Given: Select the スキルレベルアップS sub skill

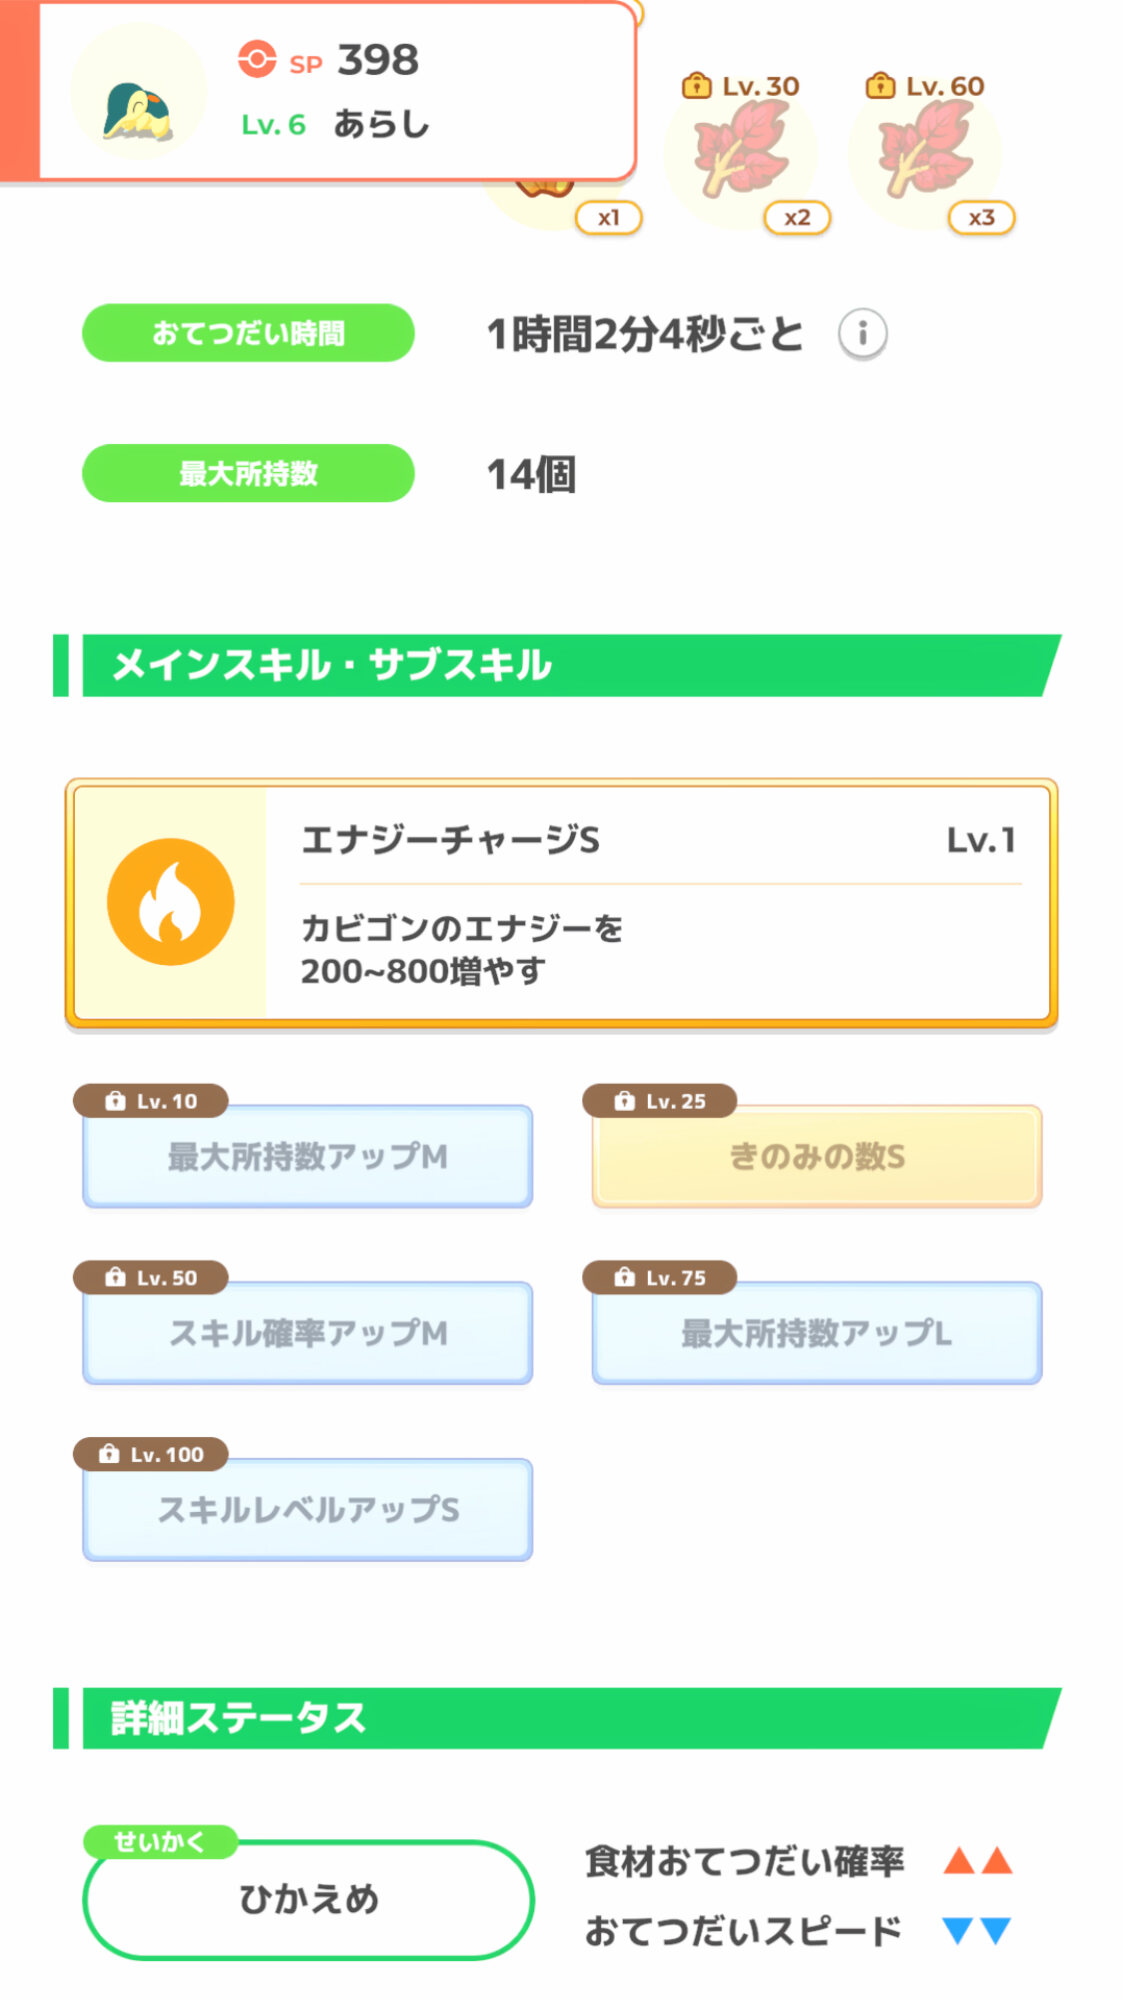Looking at the screenshot, I should click(x=308, y=1510).
